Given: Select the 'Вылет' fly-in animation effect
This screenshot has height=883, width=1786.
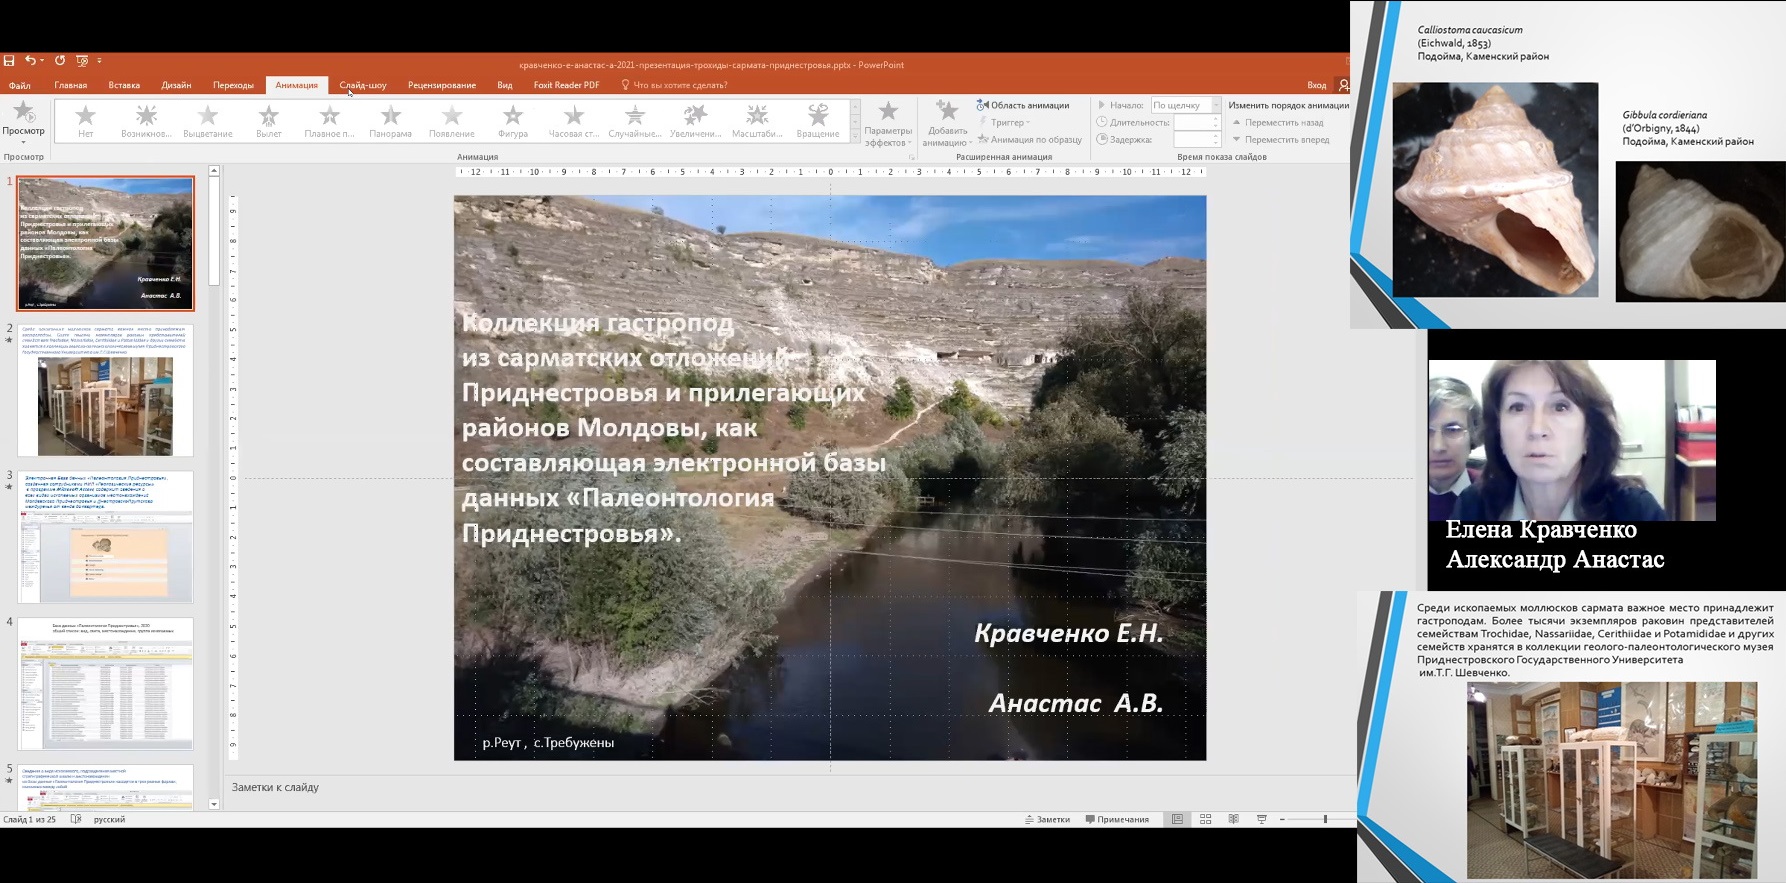Looking at the screenshot, I should click(x=268, y=121).
